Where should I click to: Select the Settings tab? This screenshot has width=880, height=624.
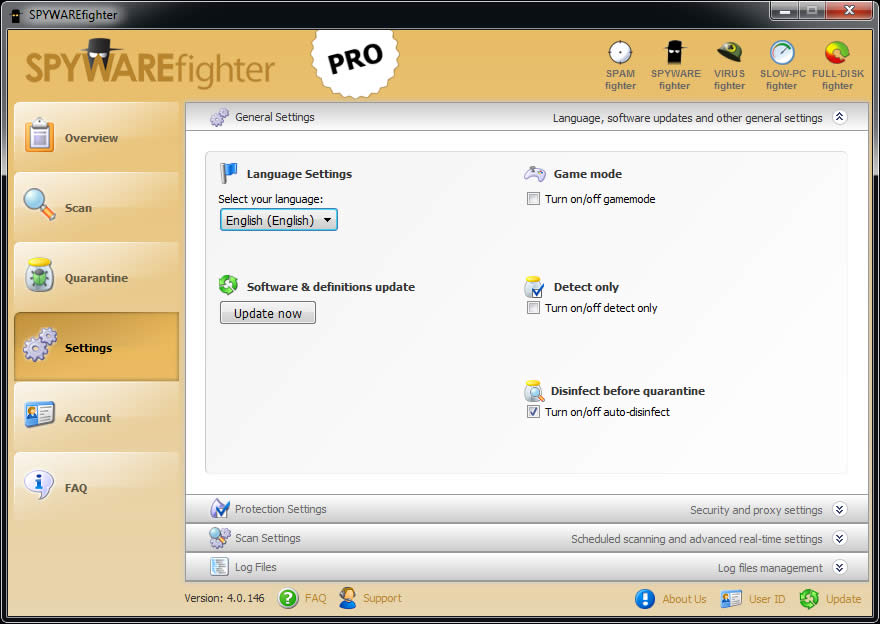[x=97, y=347]
